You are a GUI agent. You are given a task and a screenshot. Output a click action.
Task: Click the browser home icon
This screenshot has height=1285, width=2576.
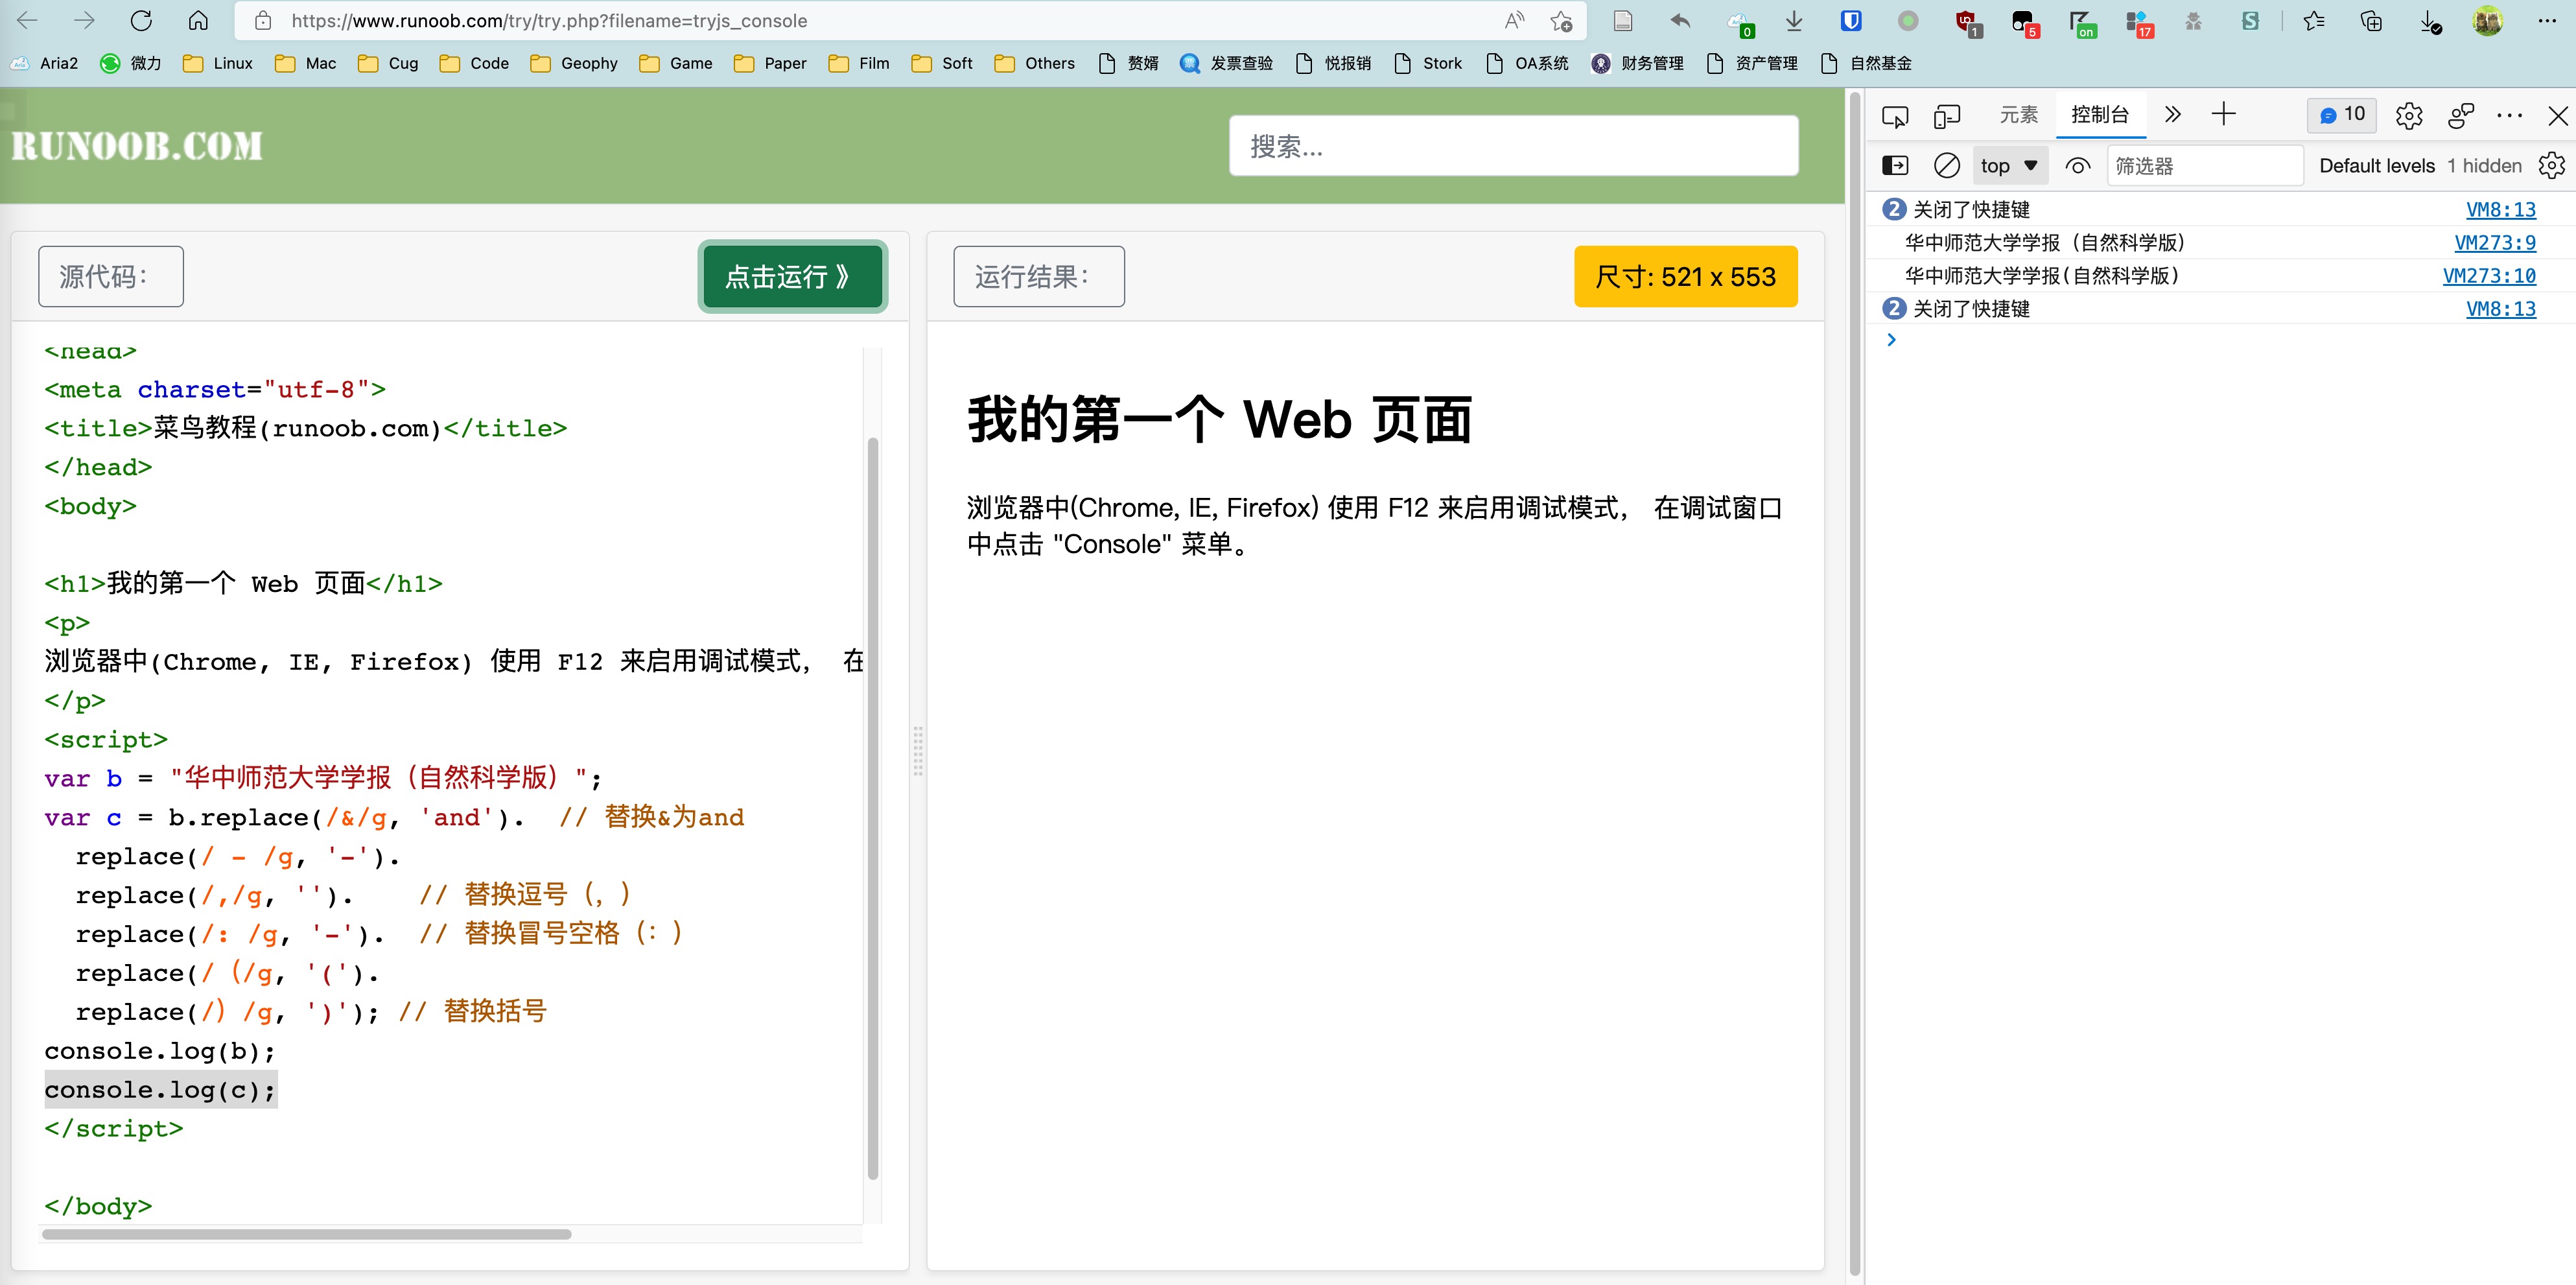pyautogui.click(x=197, y=21)
